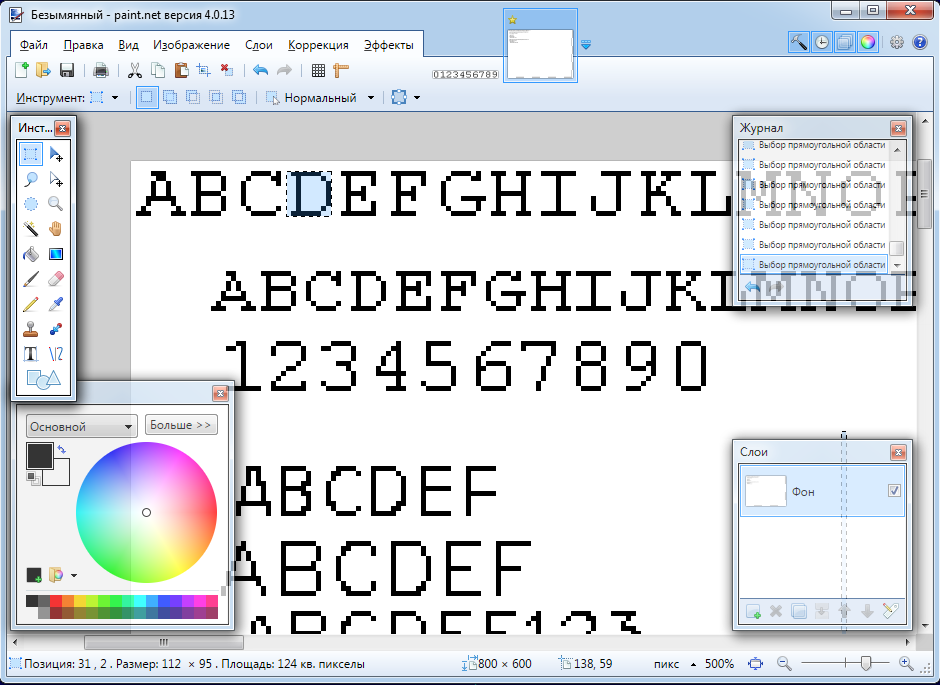This screenshot has height=685, width=940.
Task: Select the Pencil tool
Action: [31, 304]
